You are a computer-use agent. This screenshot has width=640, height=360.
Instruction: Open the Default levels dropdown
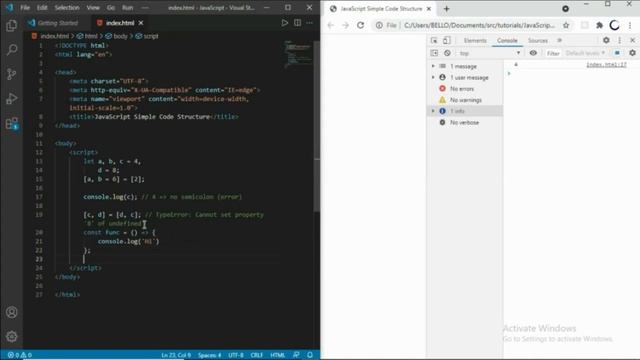(x=586, y=53)
